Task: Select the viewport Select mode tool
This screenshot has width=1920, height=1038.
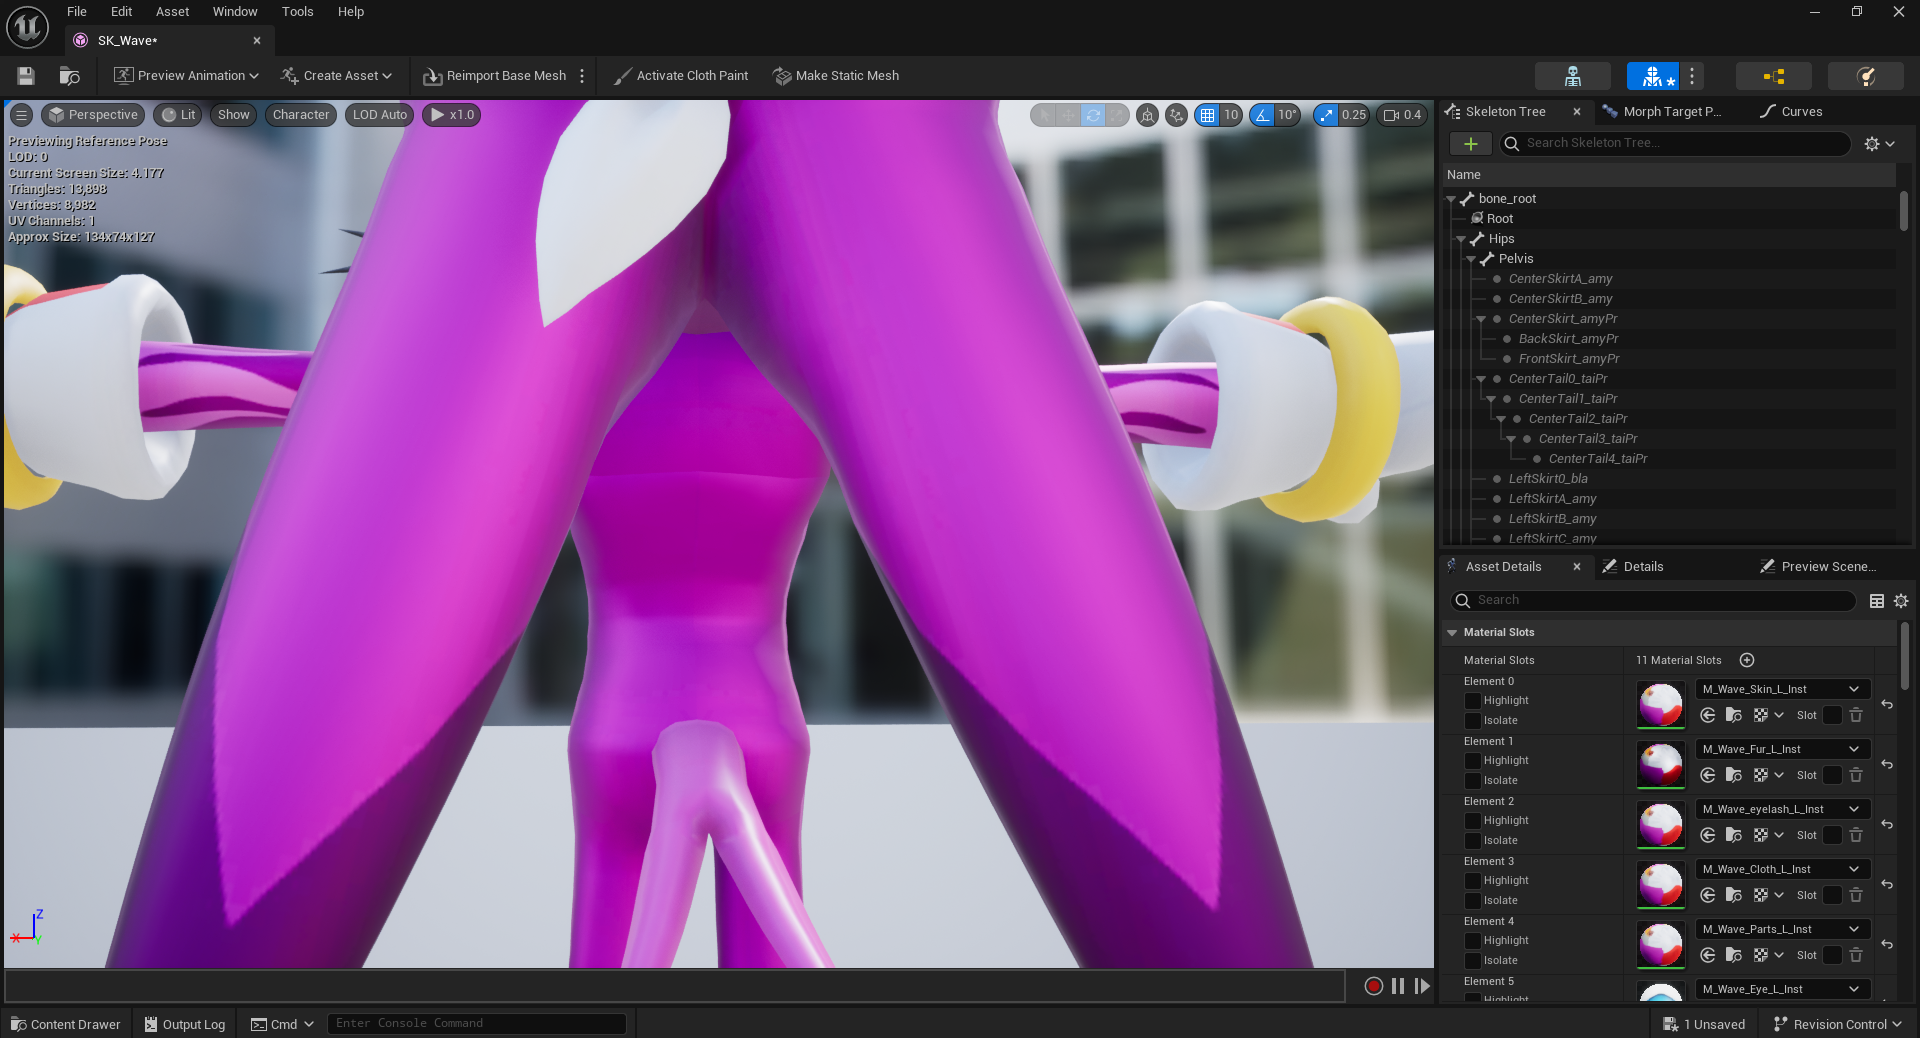Action: coord(1044,115)
